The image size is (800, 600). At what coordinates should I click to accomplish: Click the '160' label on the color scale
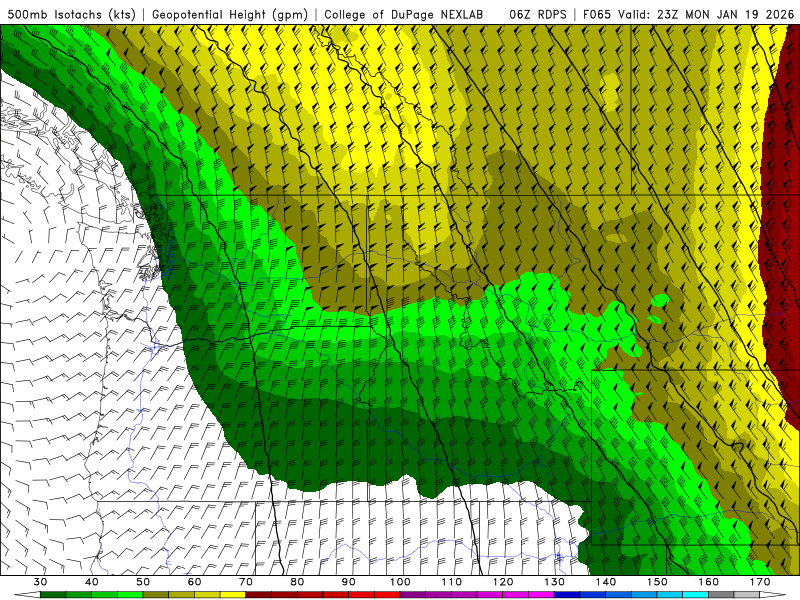pos(709,582)
